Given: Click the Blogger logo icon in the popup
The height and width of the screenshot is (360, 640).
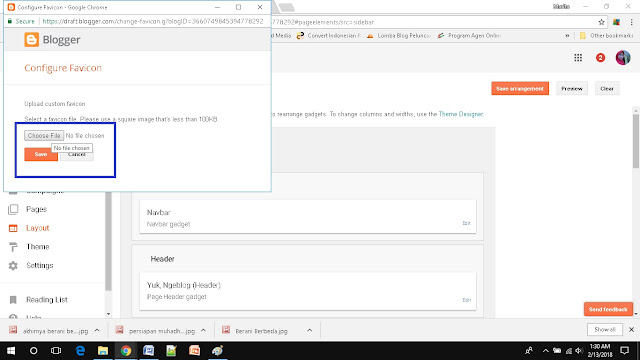Looking at the screenshot, I should [x=32, y=40].
